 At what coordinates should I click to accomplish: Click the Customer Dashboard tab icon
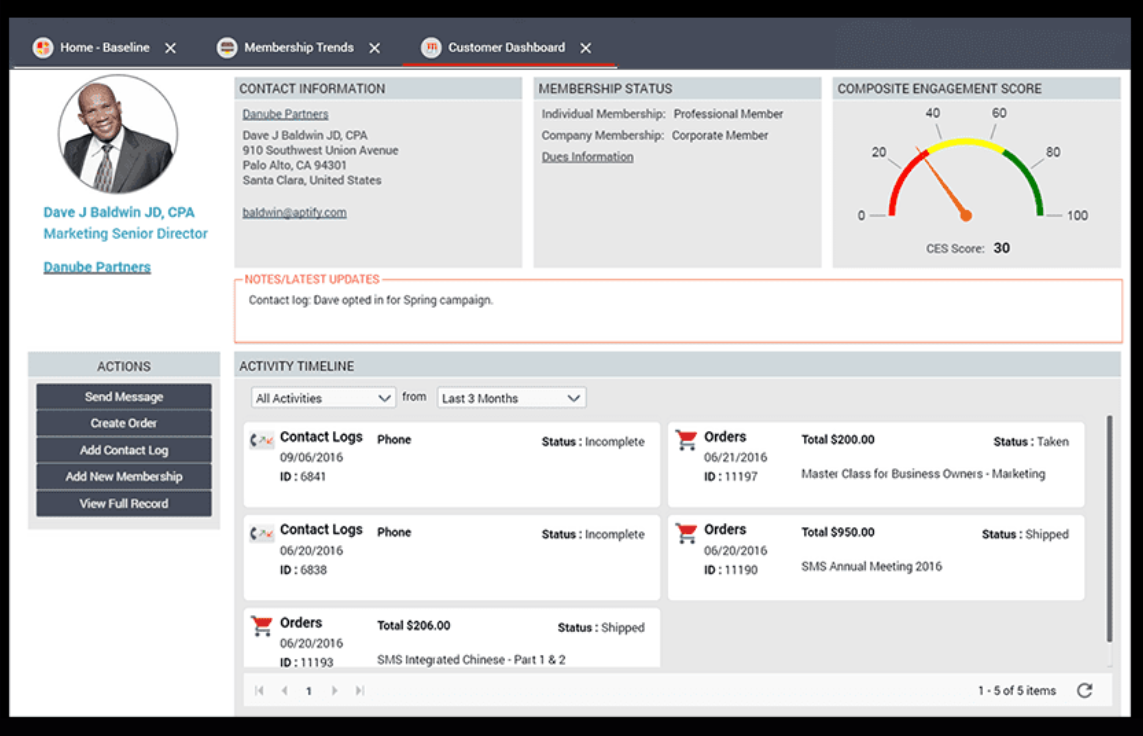point(430,47)
